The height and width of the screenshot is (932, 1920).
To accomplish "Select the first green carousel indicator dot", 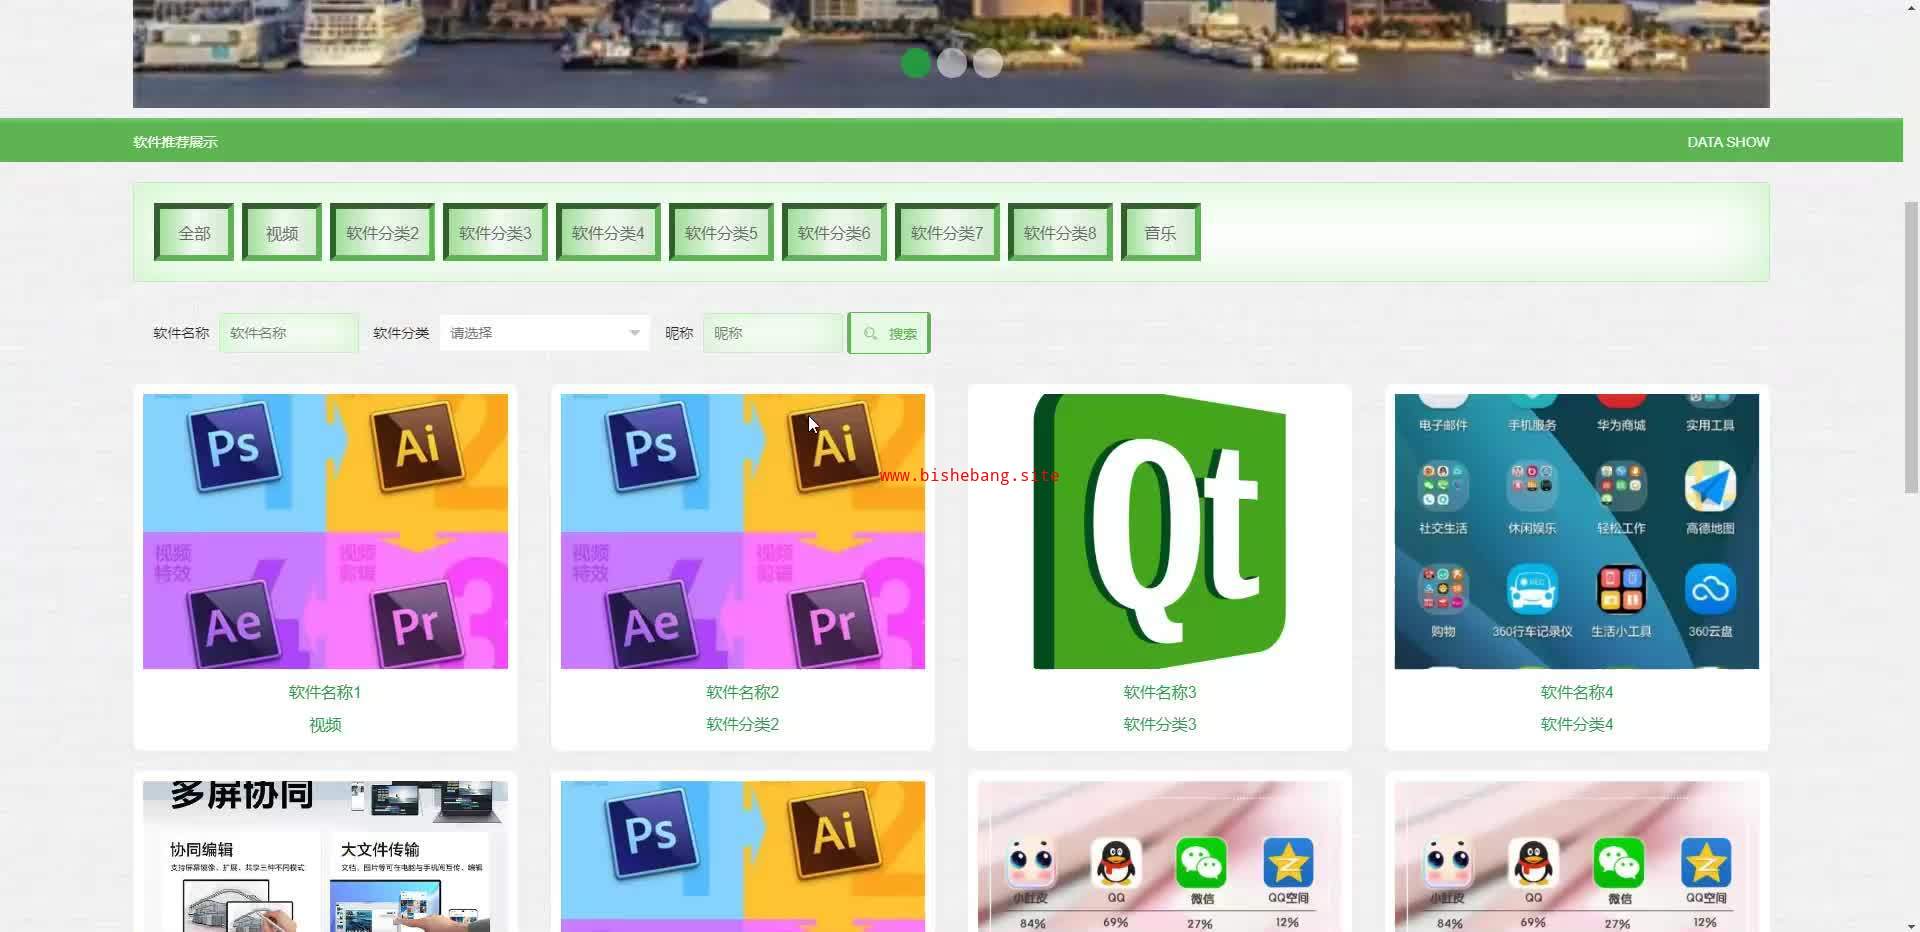I will pos(916,63).
